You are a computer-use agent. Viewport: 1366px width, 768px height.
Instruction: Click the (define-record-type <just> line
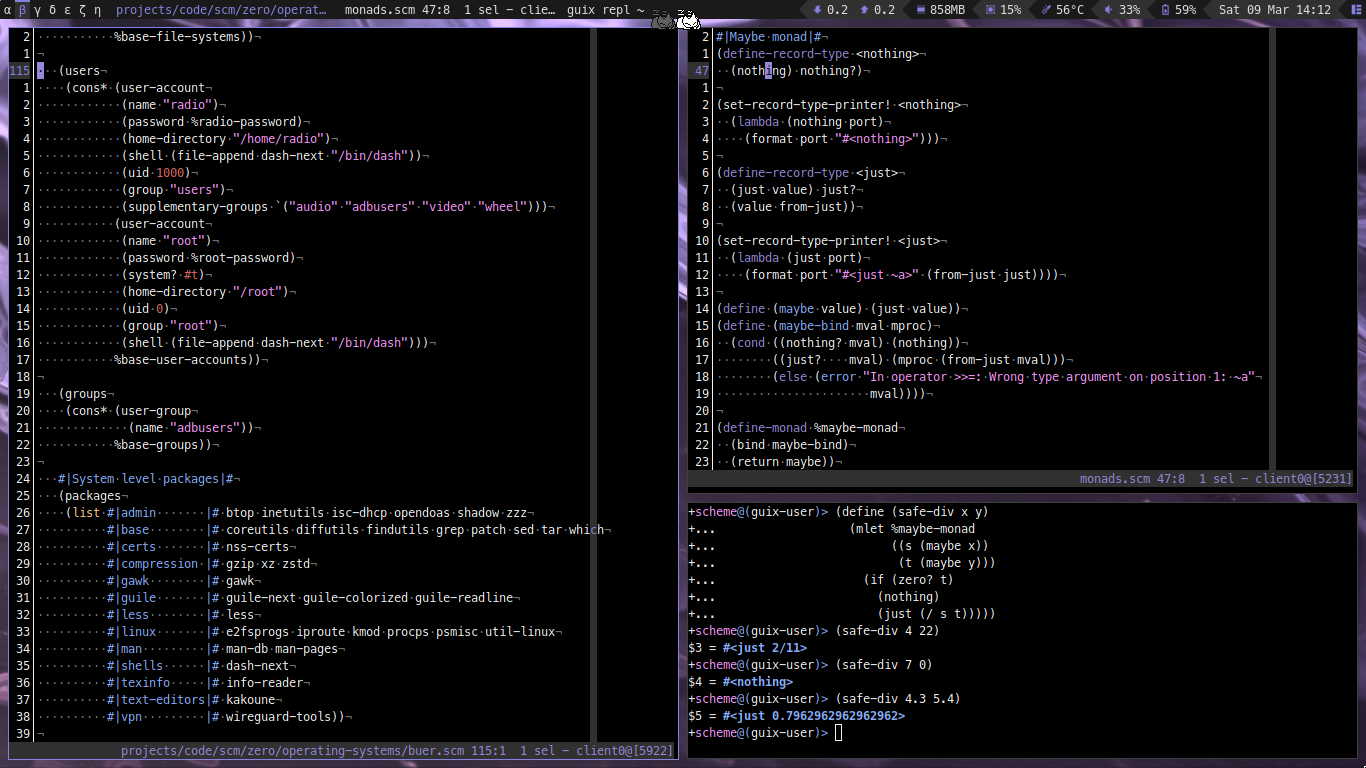click(808, 173)
